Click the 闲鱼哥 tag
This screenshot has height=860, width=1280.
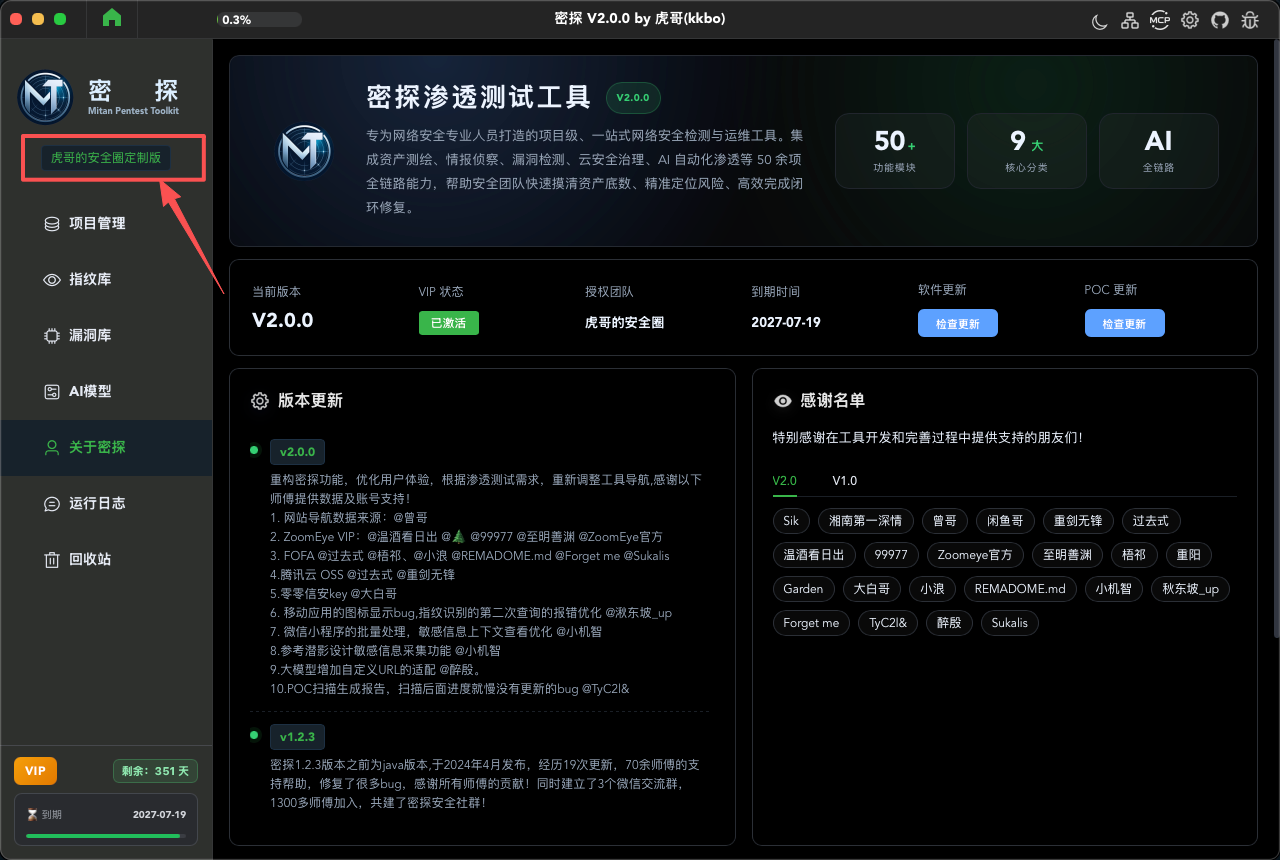pos(1005,521)
